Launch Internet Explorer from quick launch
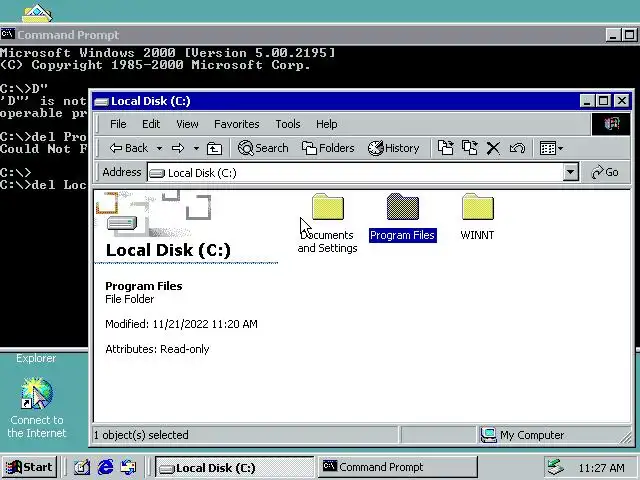The height and width of the screenshot is (480, 640). [105, 467]
